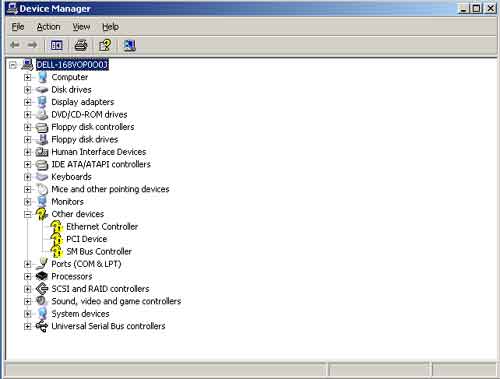This screenshot has height=379, width=500.
Task: Close the Device Manager window
Action: [x=490, y=8]
